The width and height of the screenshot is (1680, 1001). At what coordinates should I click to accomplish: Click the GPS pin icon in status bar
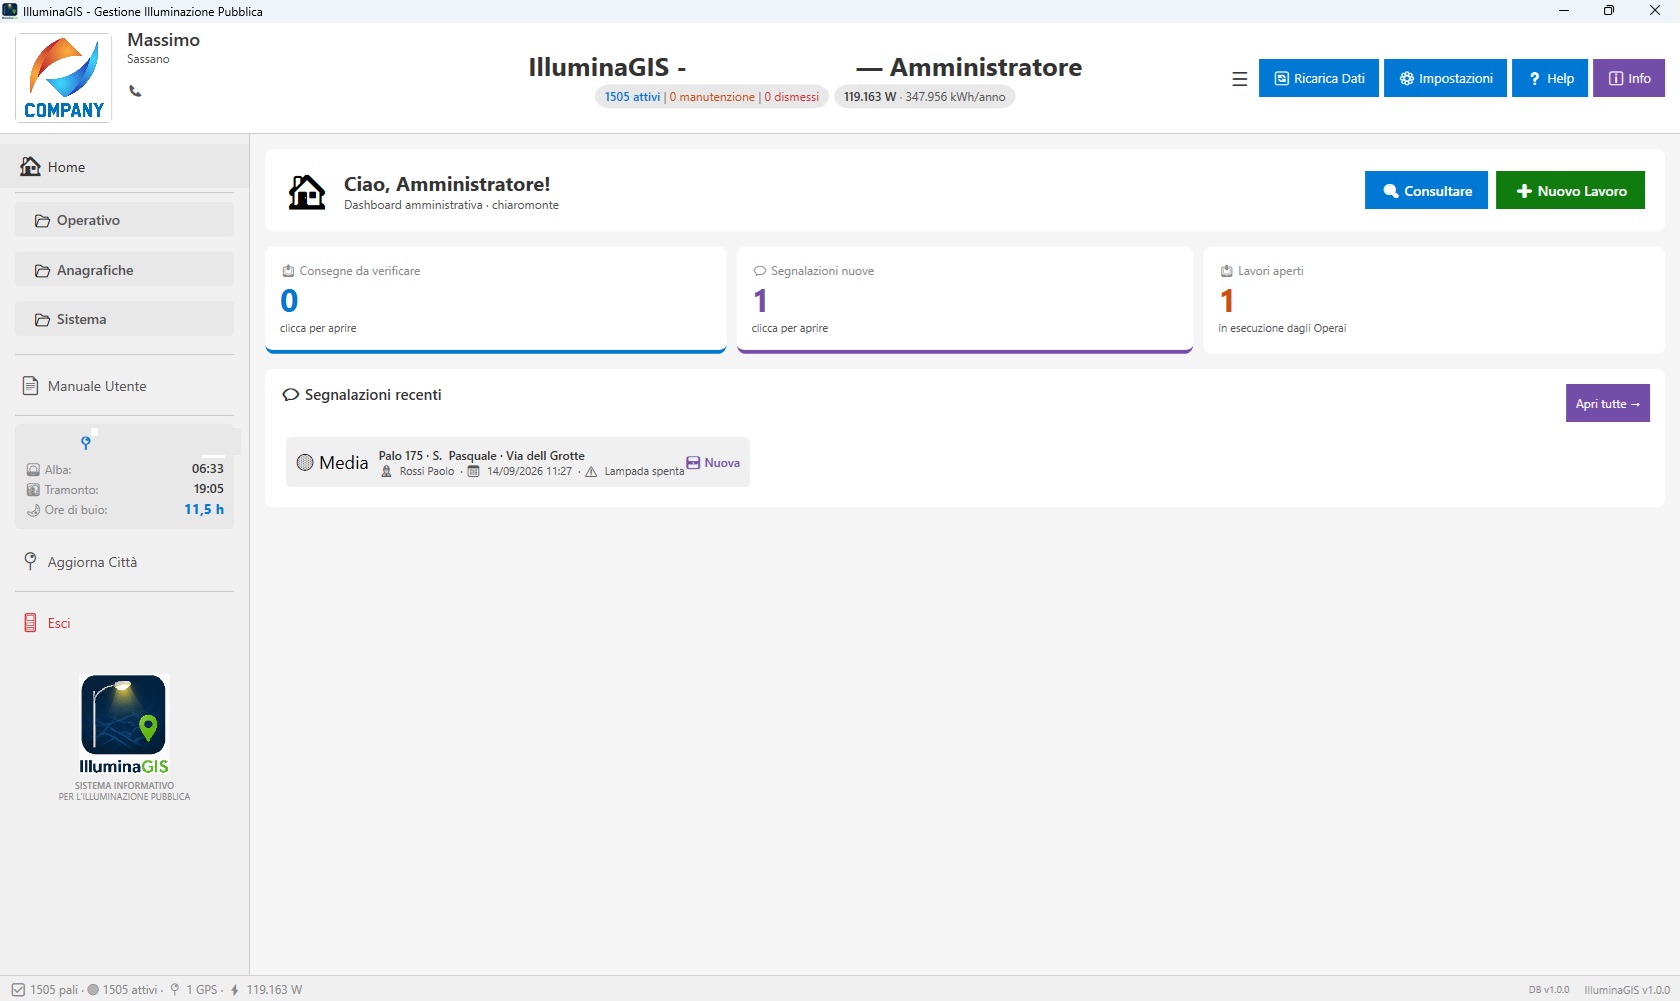point(175,990)
